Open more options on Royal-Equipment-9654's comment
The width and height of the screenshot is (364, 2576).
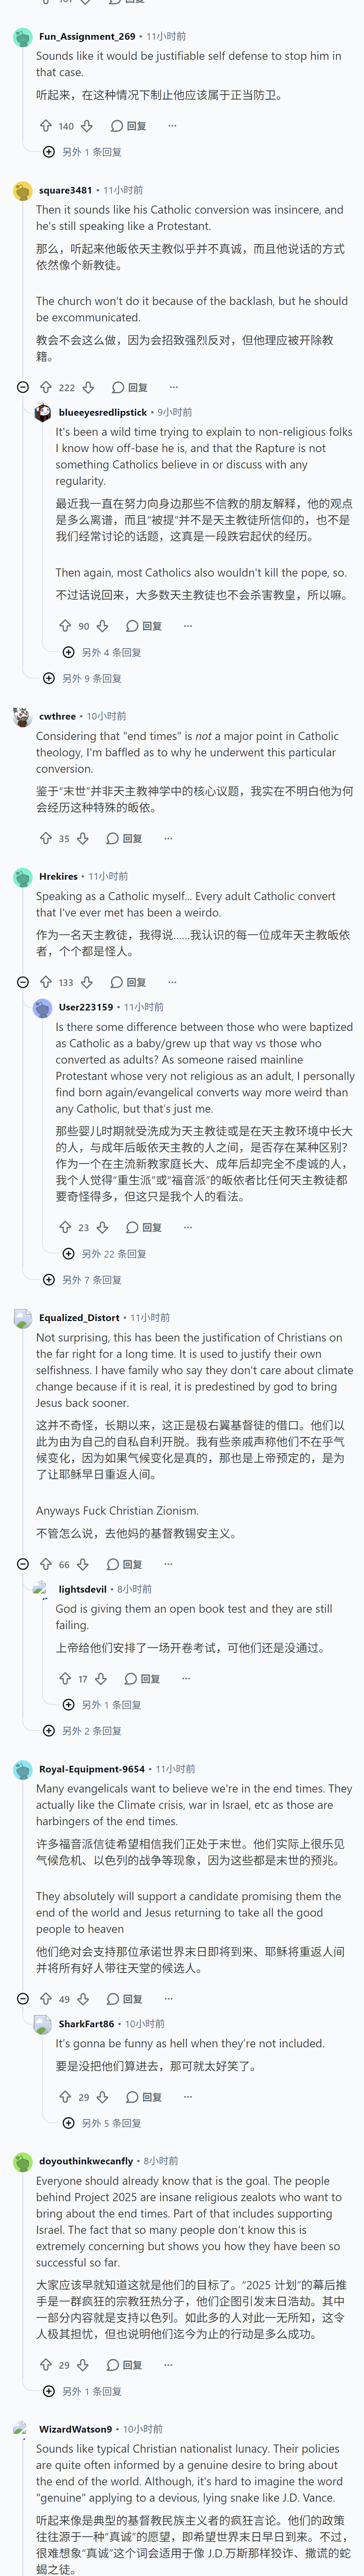pyautogui.click(x=168, y=1999)
